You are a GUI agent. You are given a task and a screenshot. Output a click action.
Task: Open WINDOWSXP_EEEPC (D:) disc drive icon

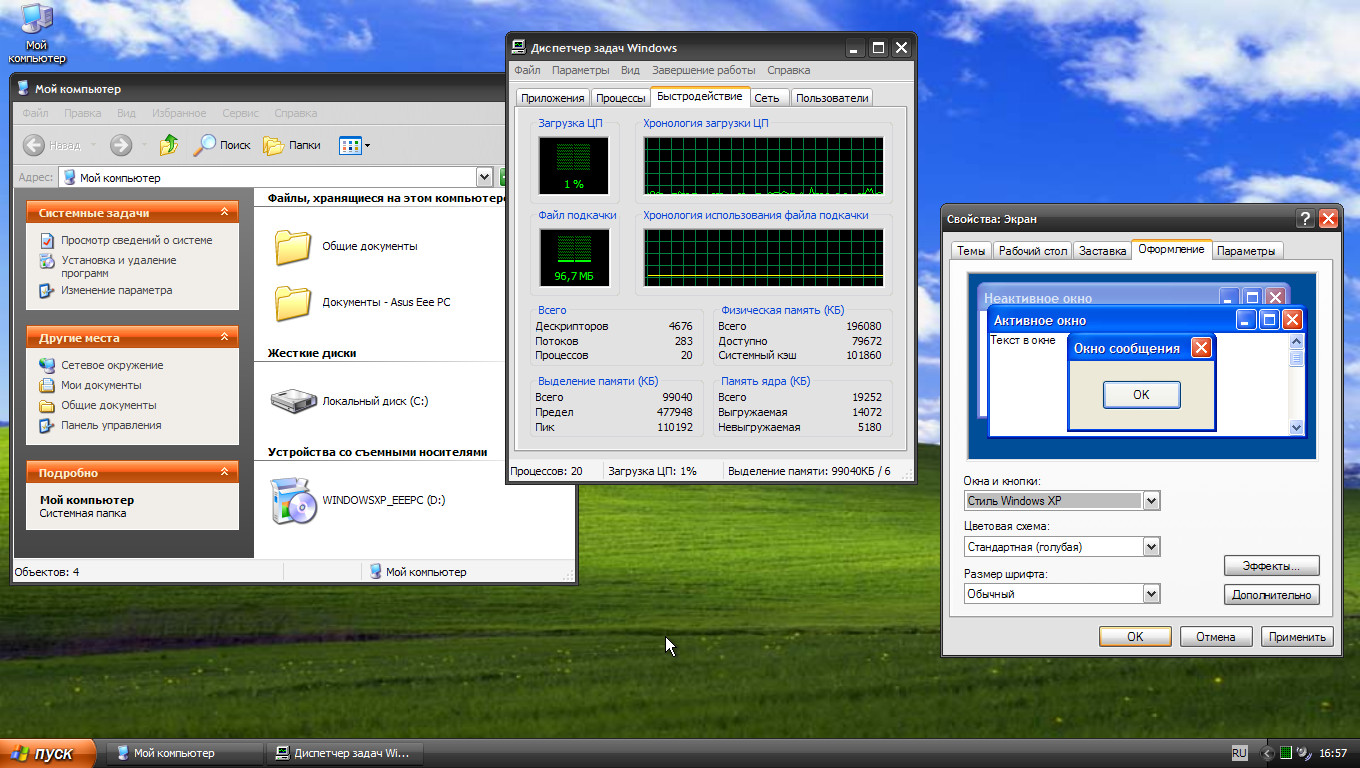pos(293,500)
